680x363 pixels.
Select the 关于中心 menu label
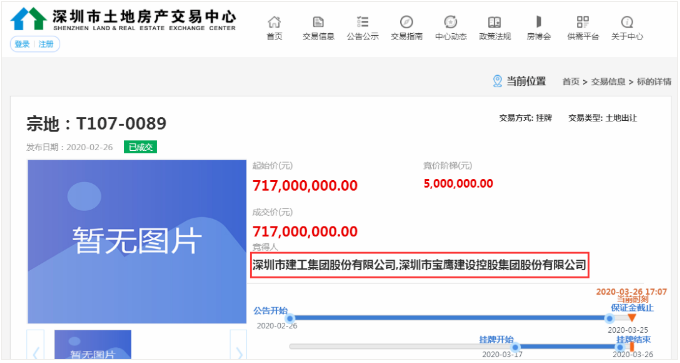[627, 36]
